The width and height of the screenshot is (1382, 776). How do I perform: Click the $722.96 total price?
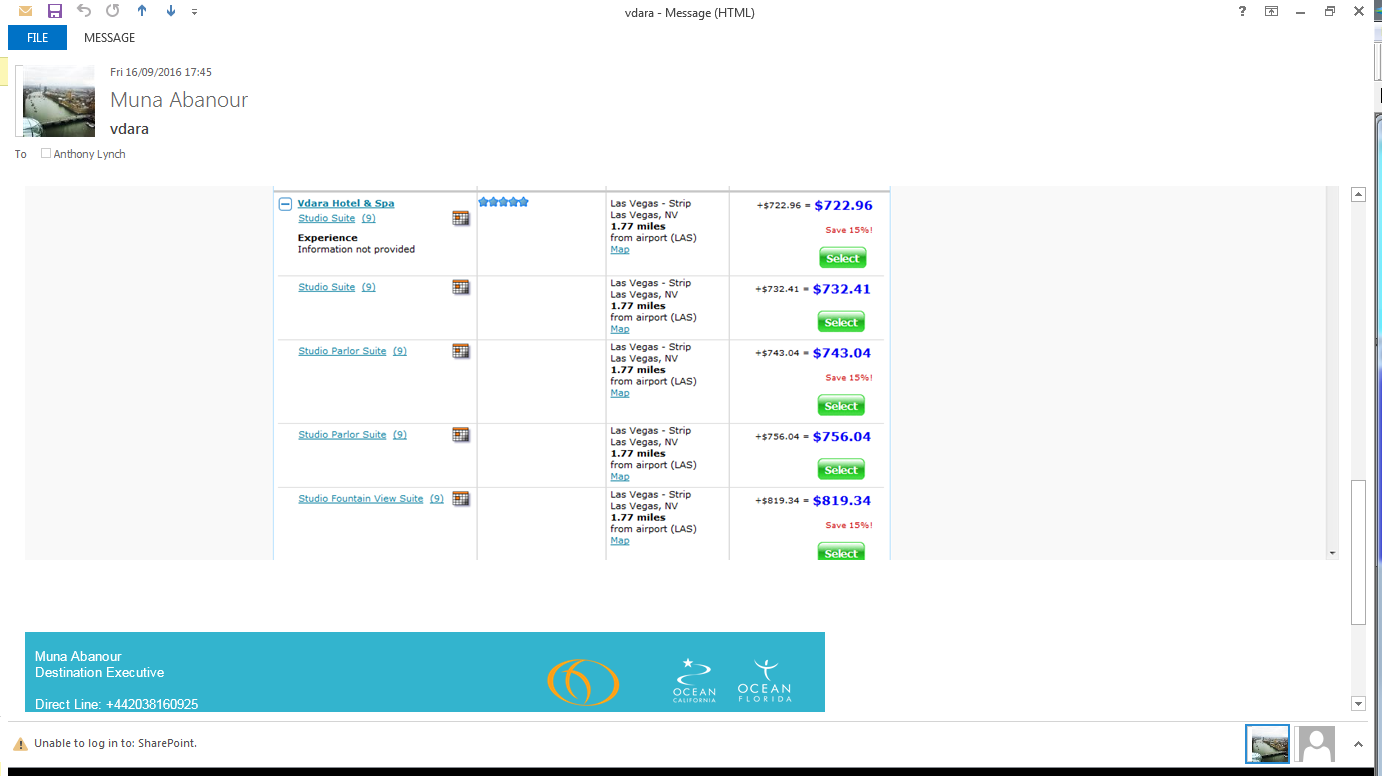tap(843, 206)
